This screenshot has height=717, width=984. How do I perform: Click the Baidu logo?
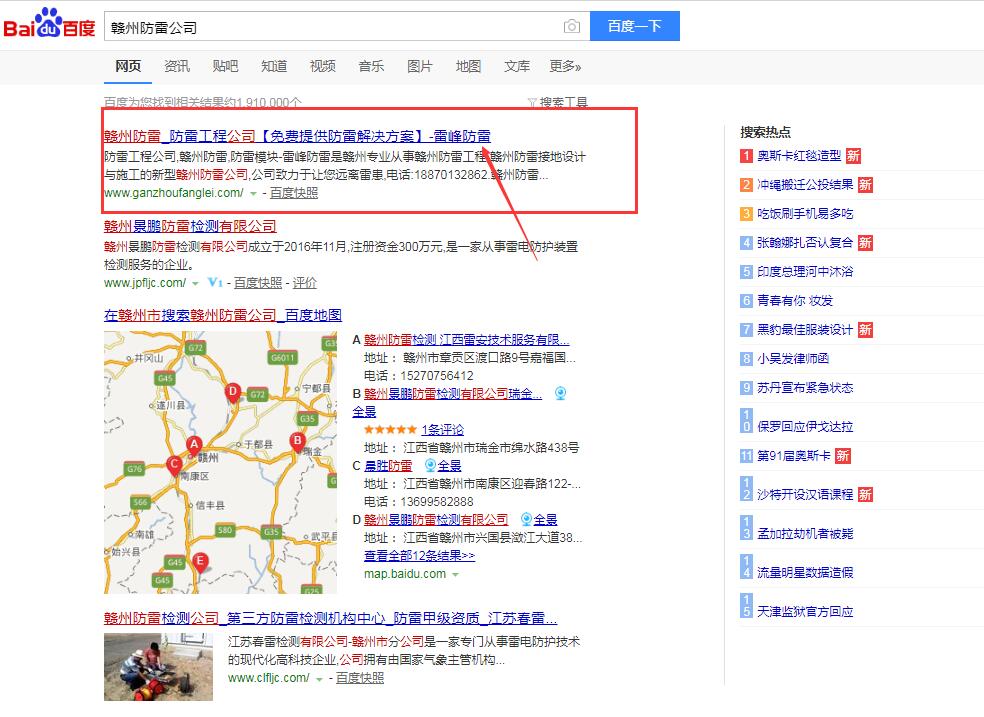48,26
